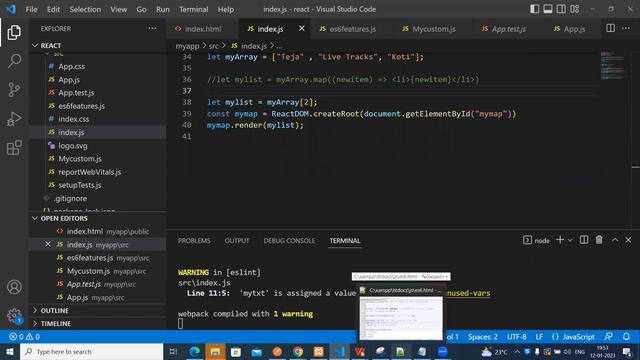Screen dimensions: 640x360
Task: Open Source Control view
Action: (x=14, y=89)
